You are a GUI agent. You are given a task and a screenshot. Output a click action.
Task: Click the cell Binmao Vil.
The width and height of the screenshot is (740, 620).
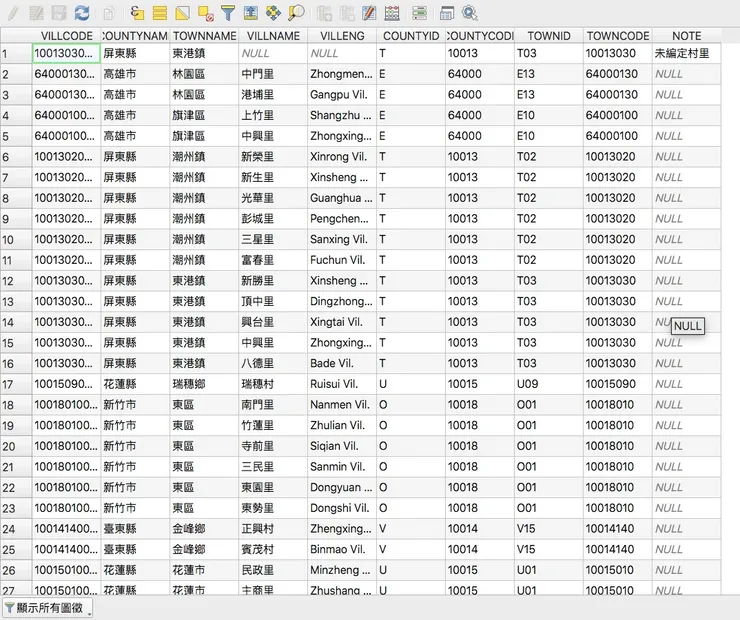click(x=342, y=550)
